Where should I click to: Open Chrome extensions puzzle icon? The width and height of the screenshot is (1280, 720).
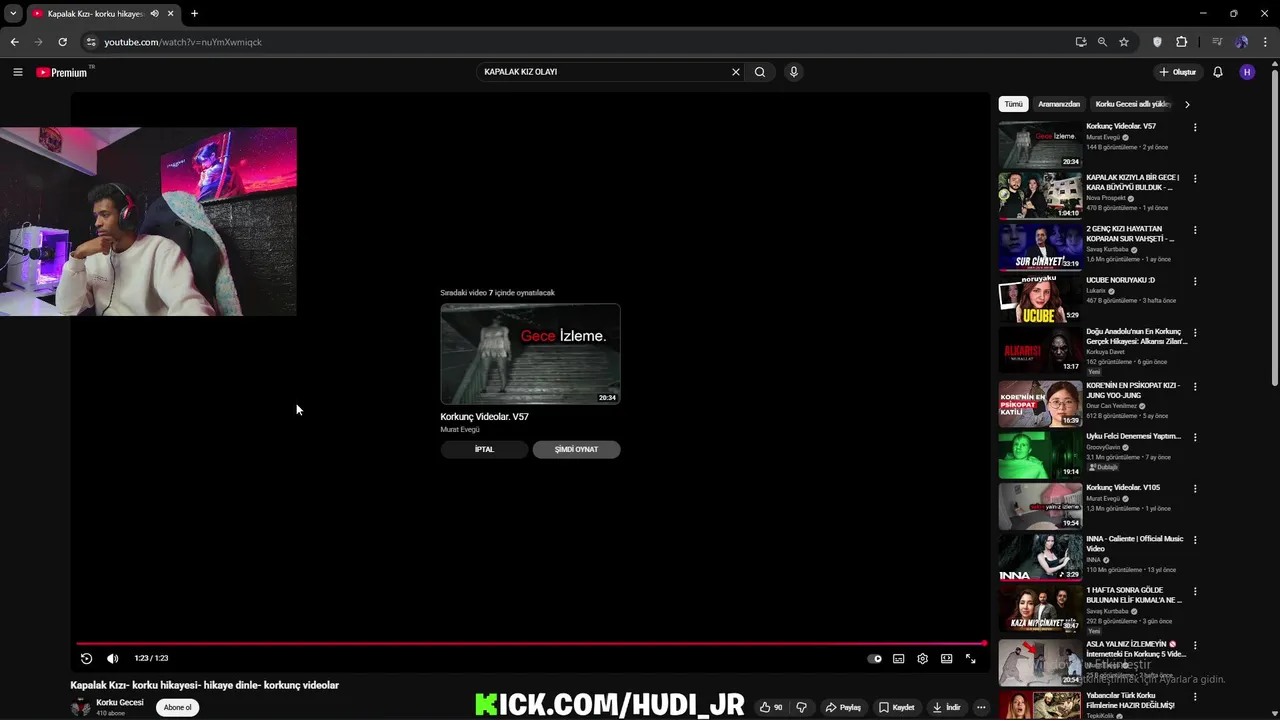[x=1182, y=42]
